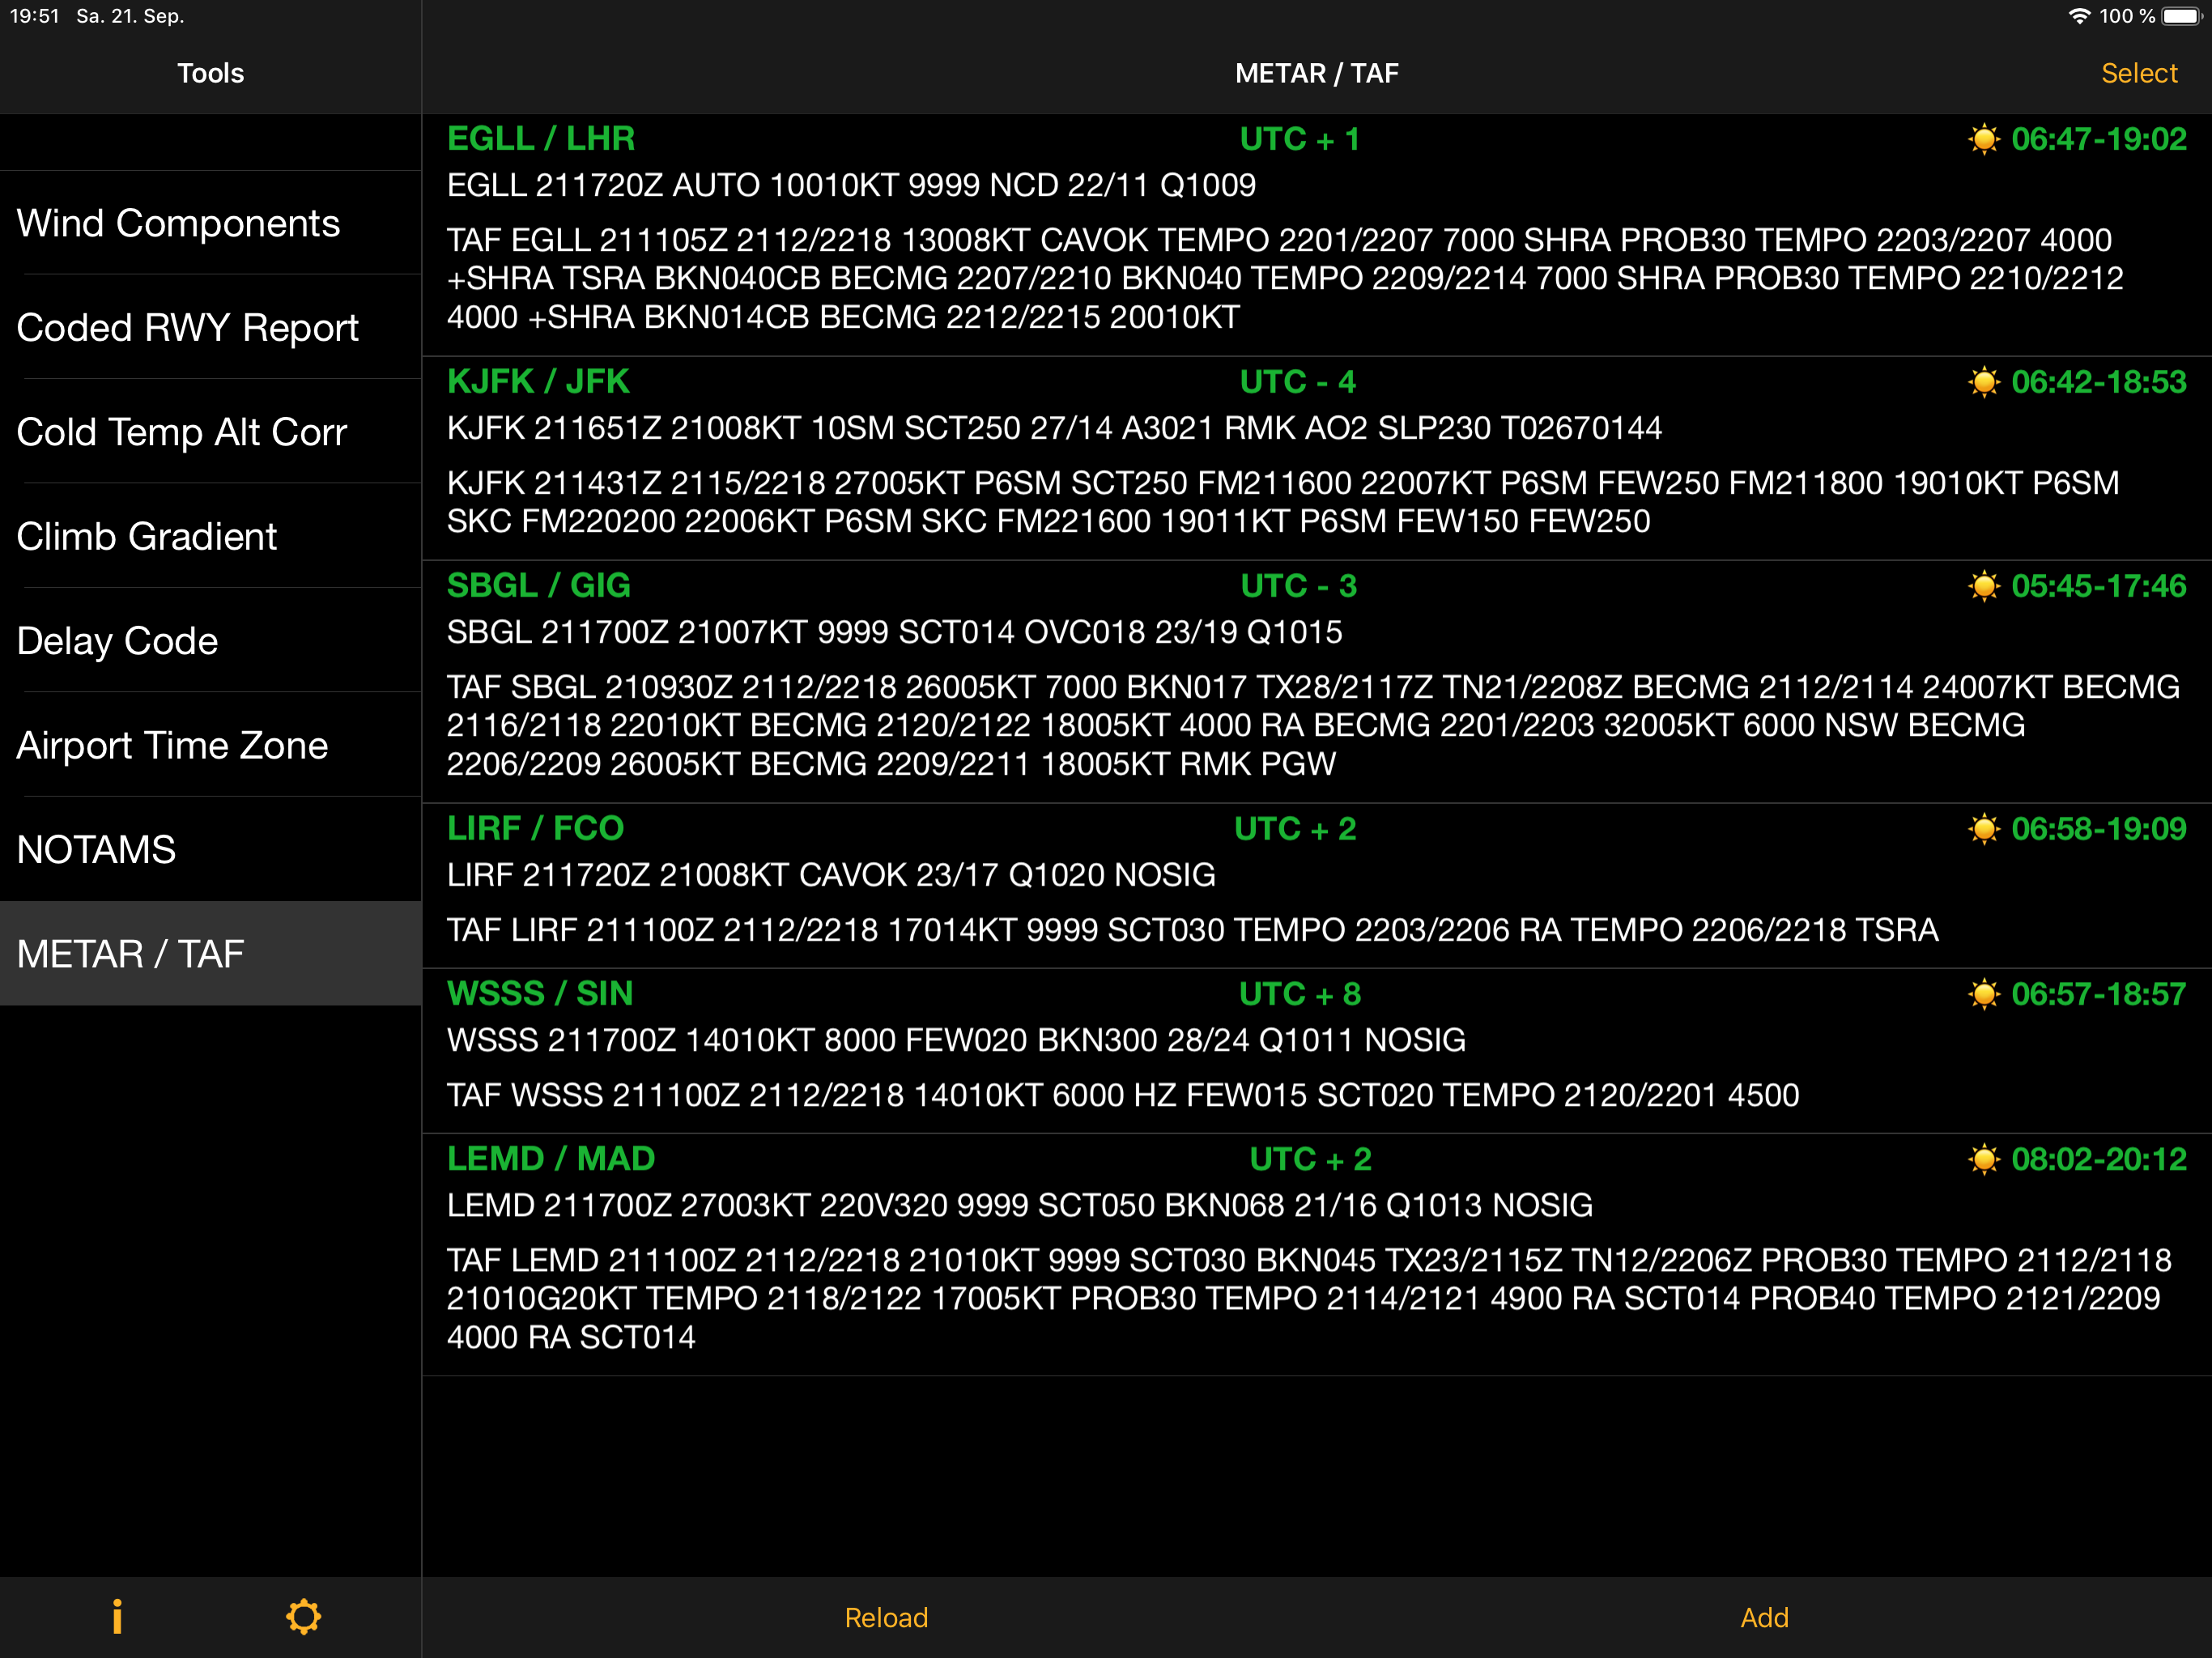The width and height of the screenshot is (2212, 1658).
Task: Click UTC + 2 offset for LIRF
Action: coord(1295,829)
